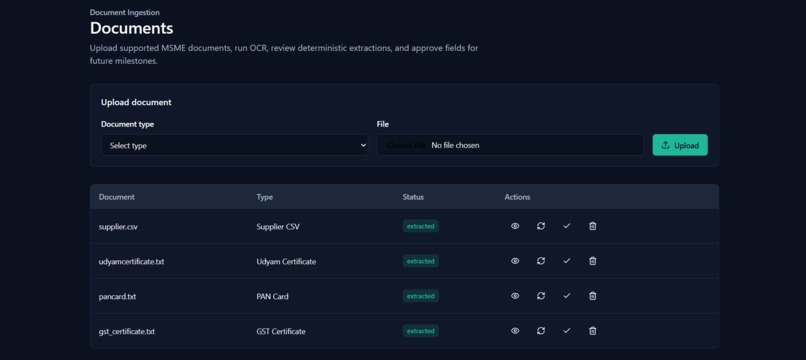Select the gst_certificate.txt file name

pos(126,331)
